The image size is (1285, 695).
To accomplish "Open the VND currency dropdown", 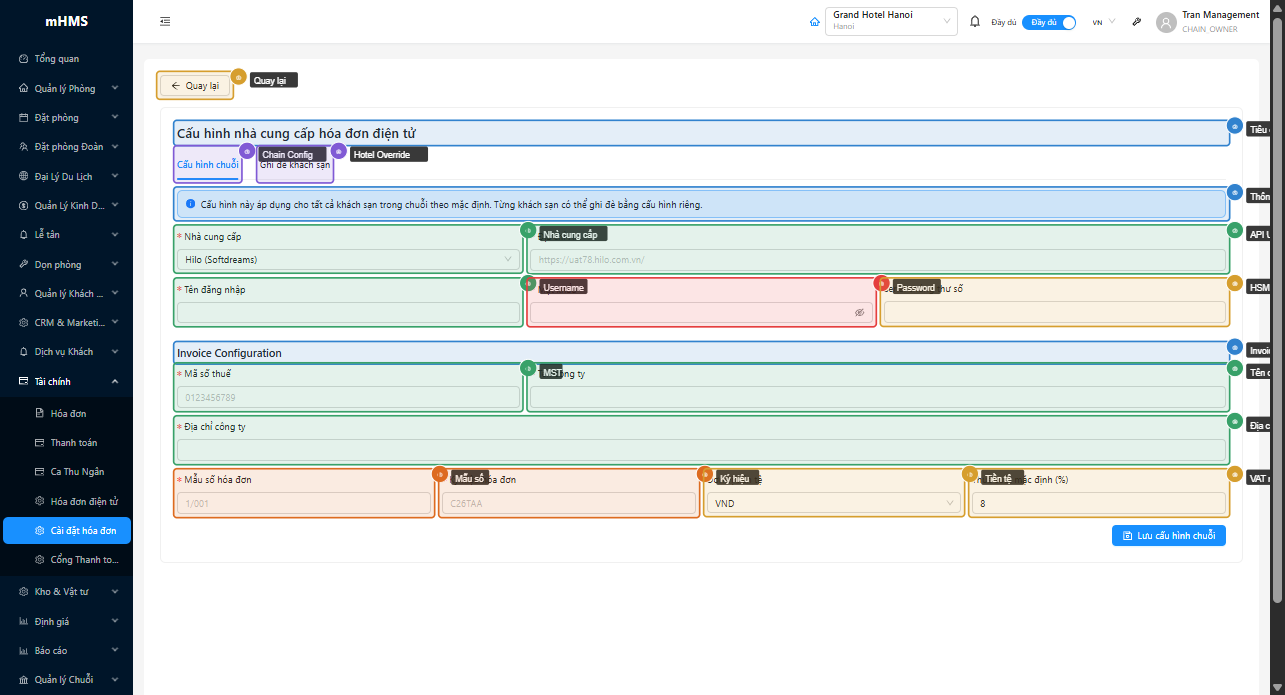I will pyautogui.click(x=835, y=503).
